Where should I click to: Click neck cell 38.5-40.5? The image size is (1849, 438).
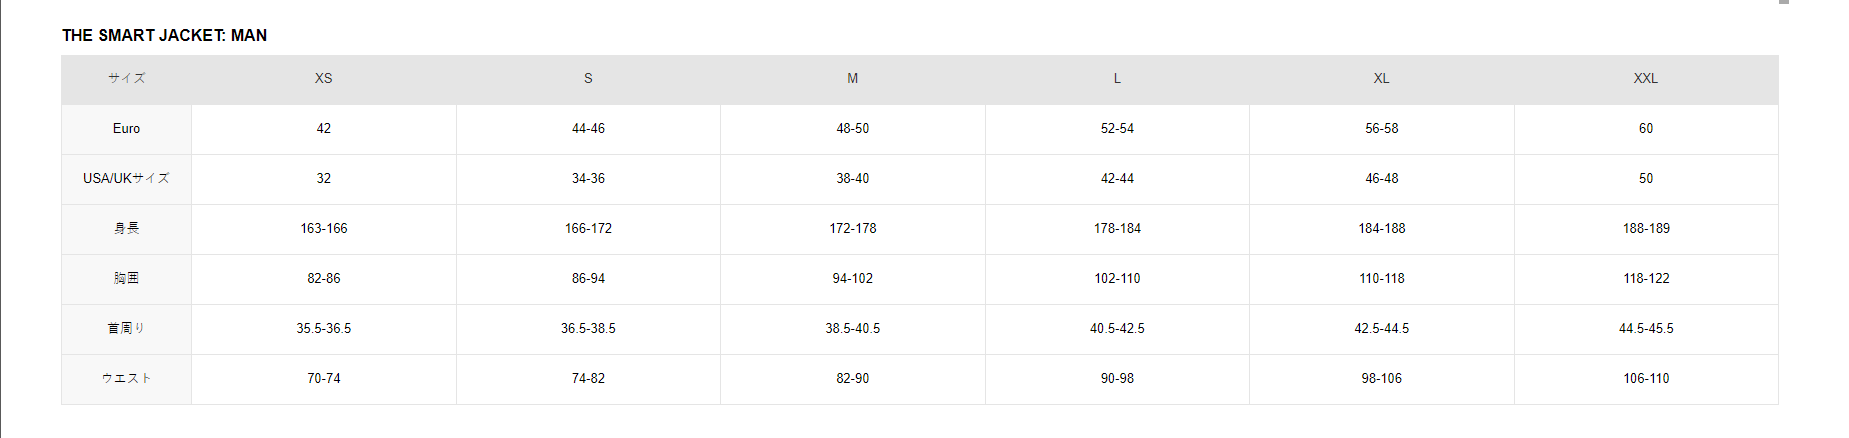point(852,328)
